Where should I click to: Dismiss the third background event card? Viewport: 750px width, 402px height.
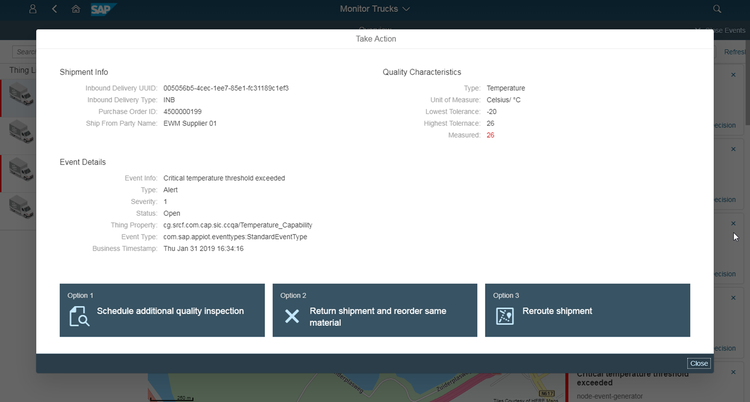pos(733,223)
